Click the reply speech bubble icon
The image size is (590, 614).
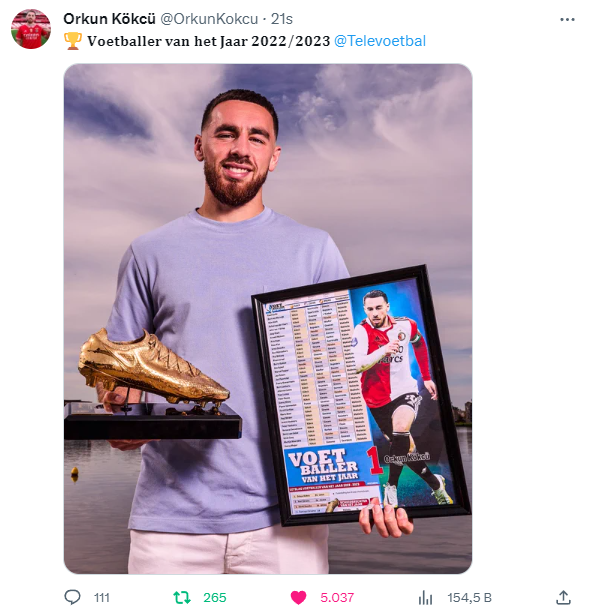point(72,597)
